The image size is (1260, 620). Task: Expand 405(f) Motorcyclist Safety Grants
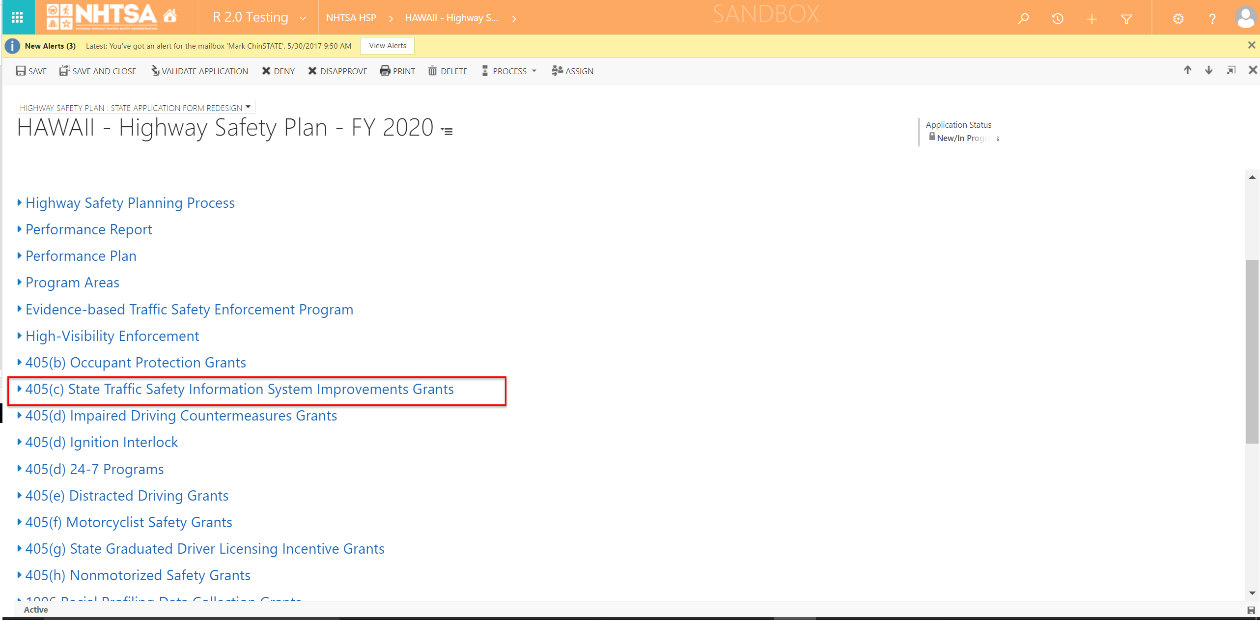pyautogui.click(x=124, y=522)
